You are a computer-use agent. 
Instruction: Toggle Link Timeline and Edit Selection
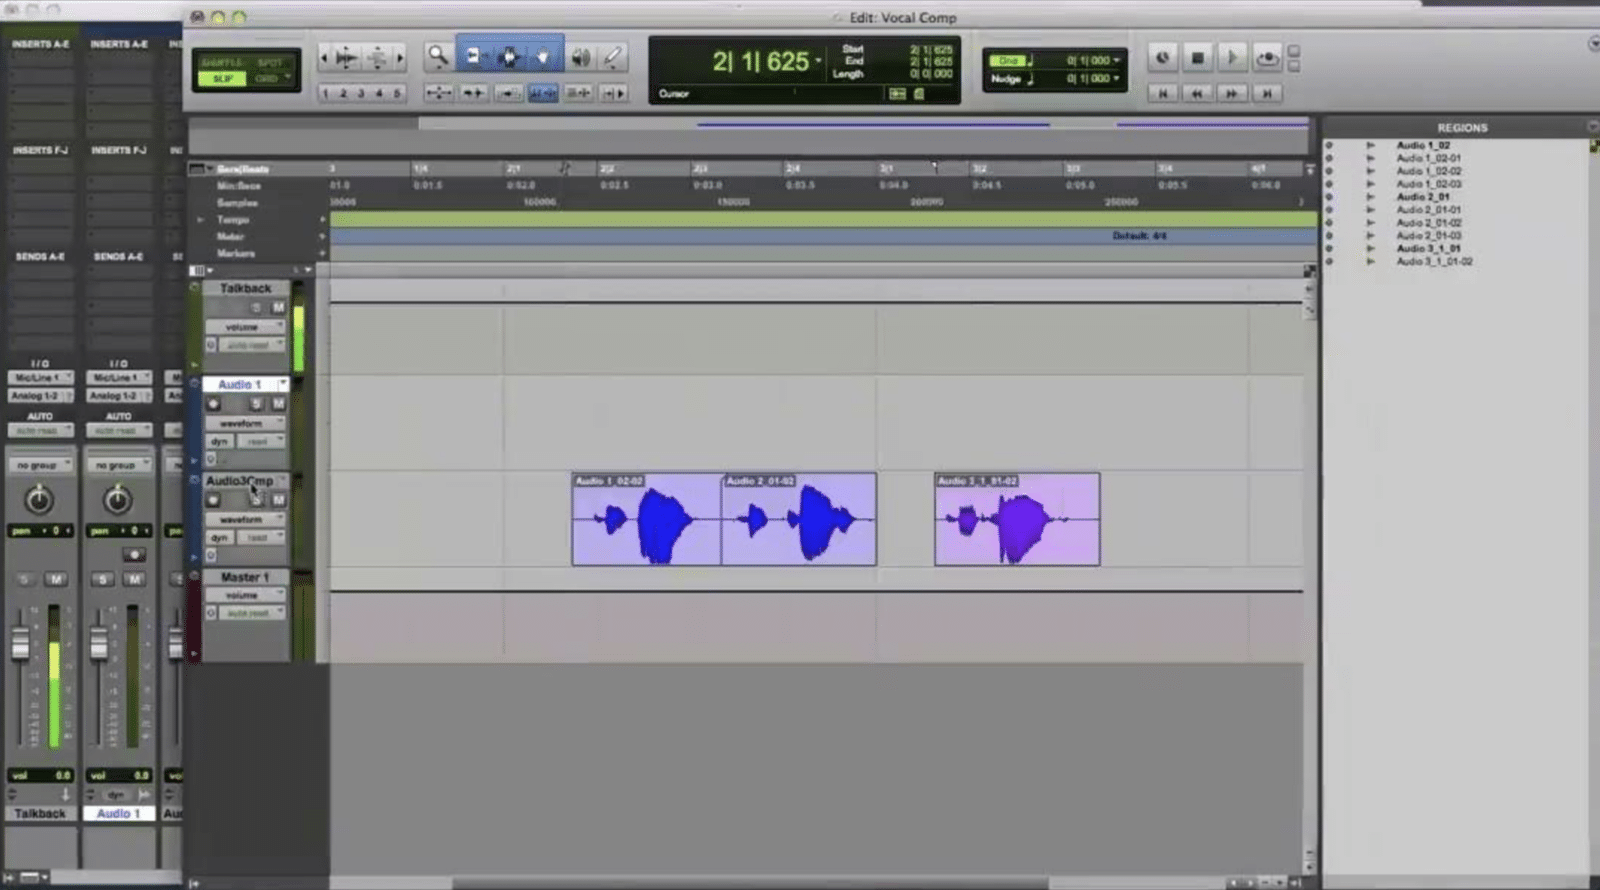543,93
